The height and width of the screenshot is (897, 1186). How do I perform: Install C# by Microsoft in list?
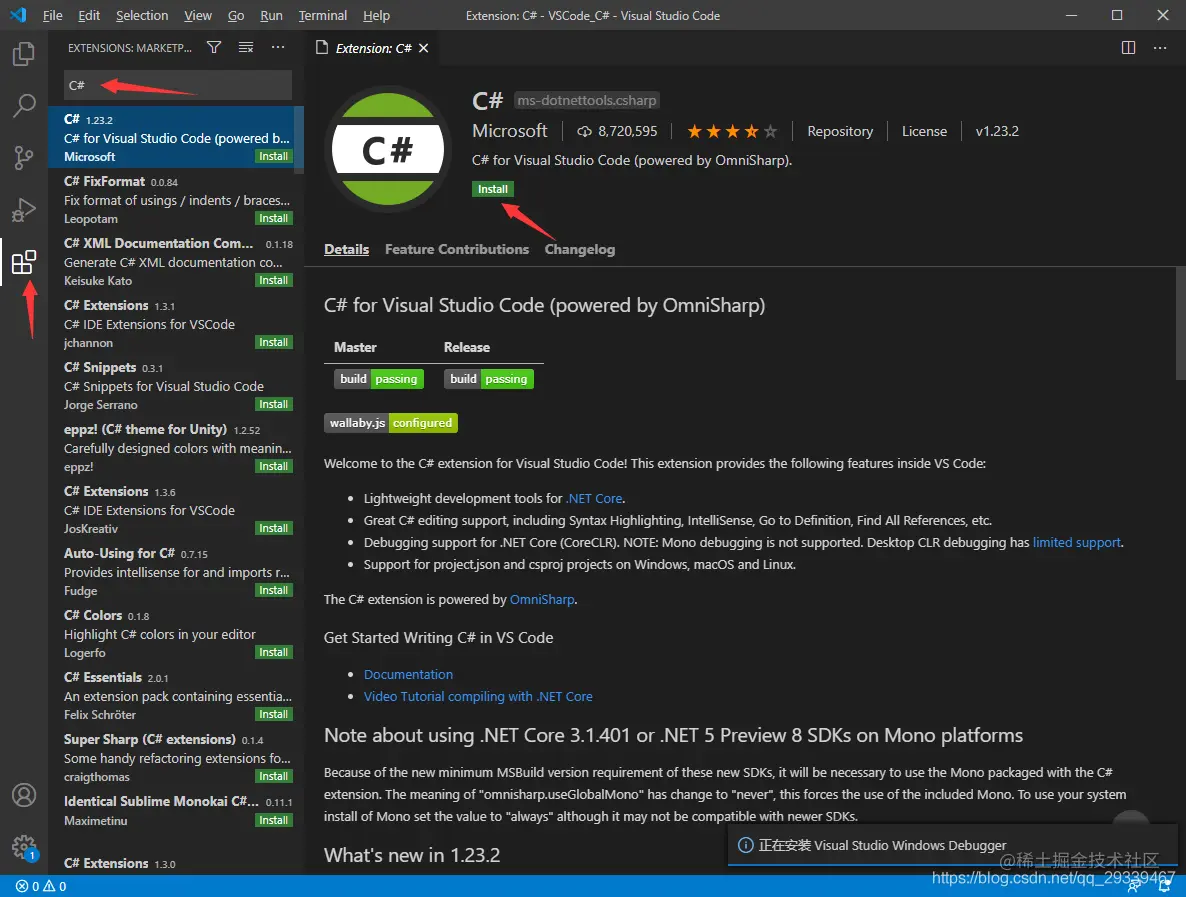pos(273,157)
